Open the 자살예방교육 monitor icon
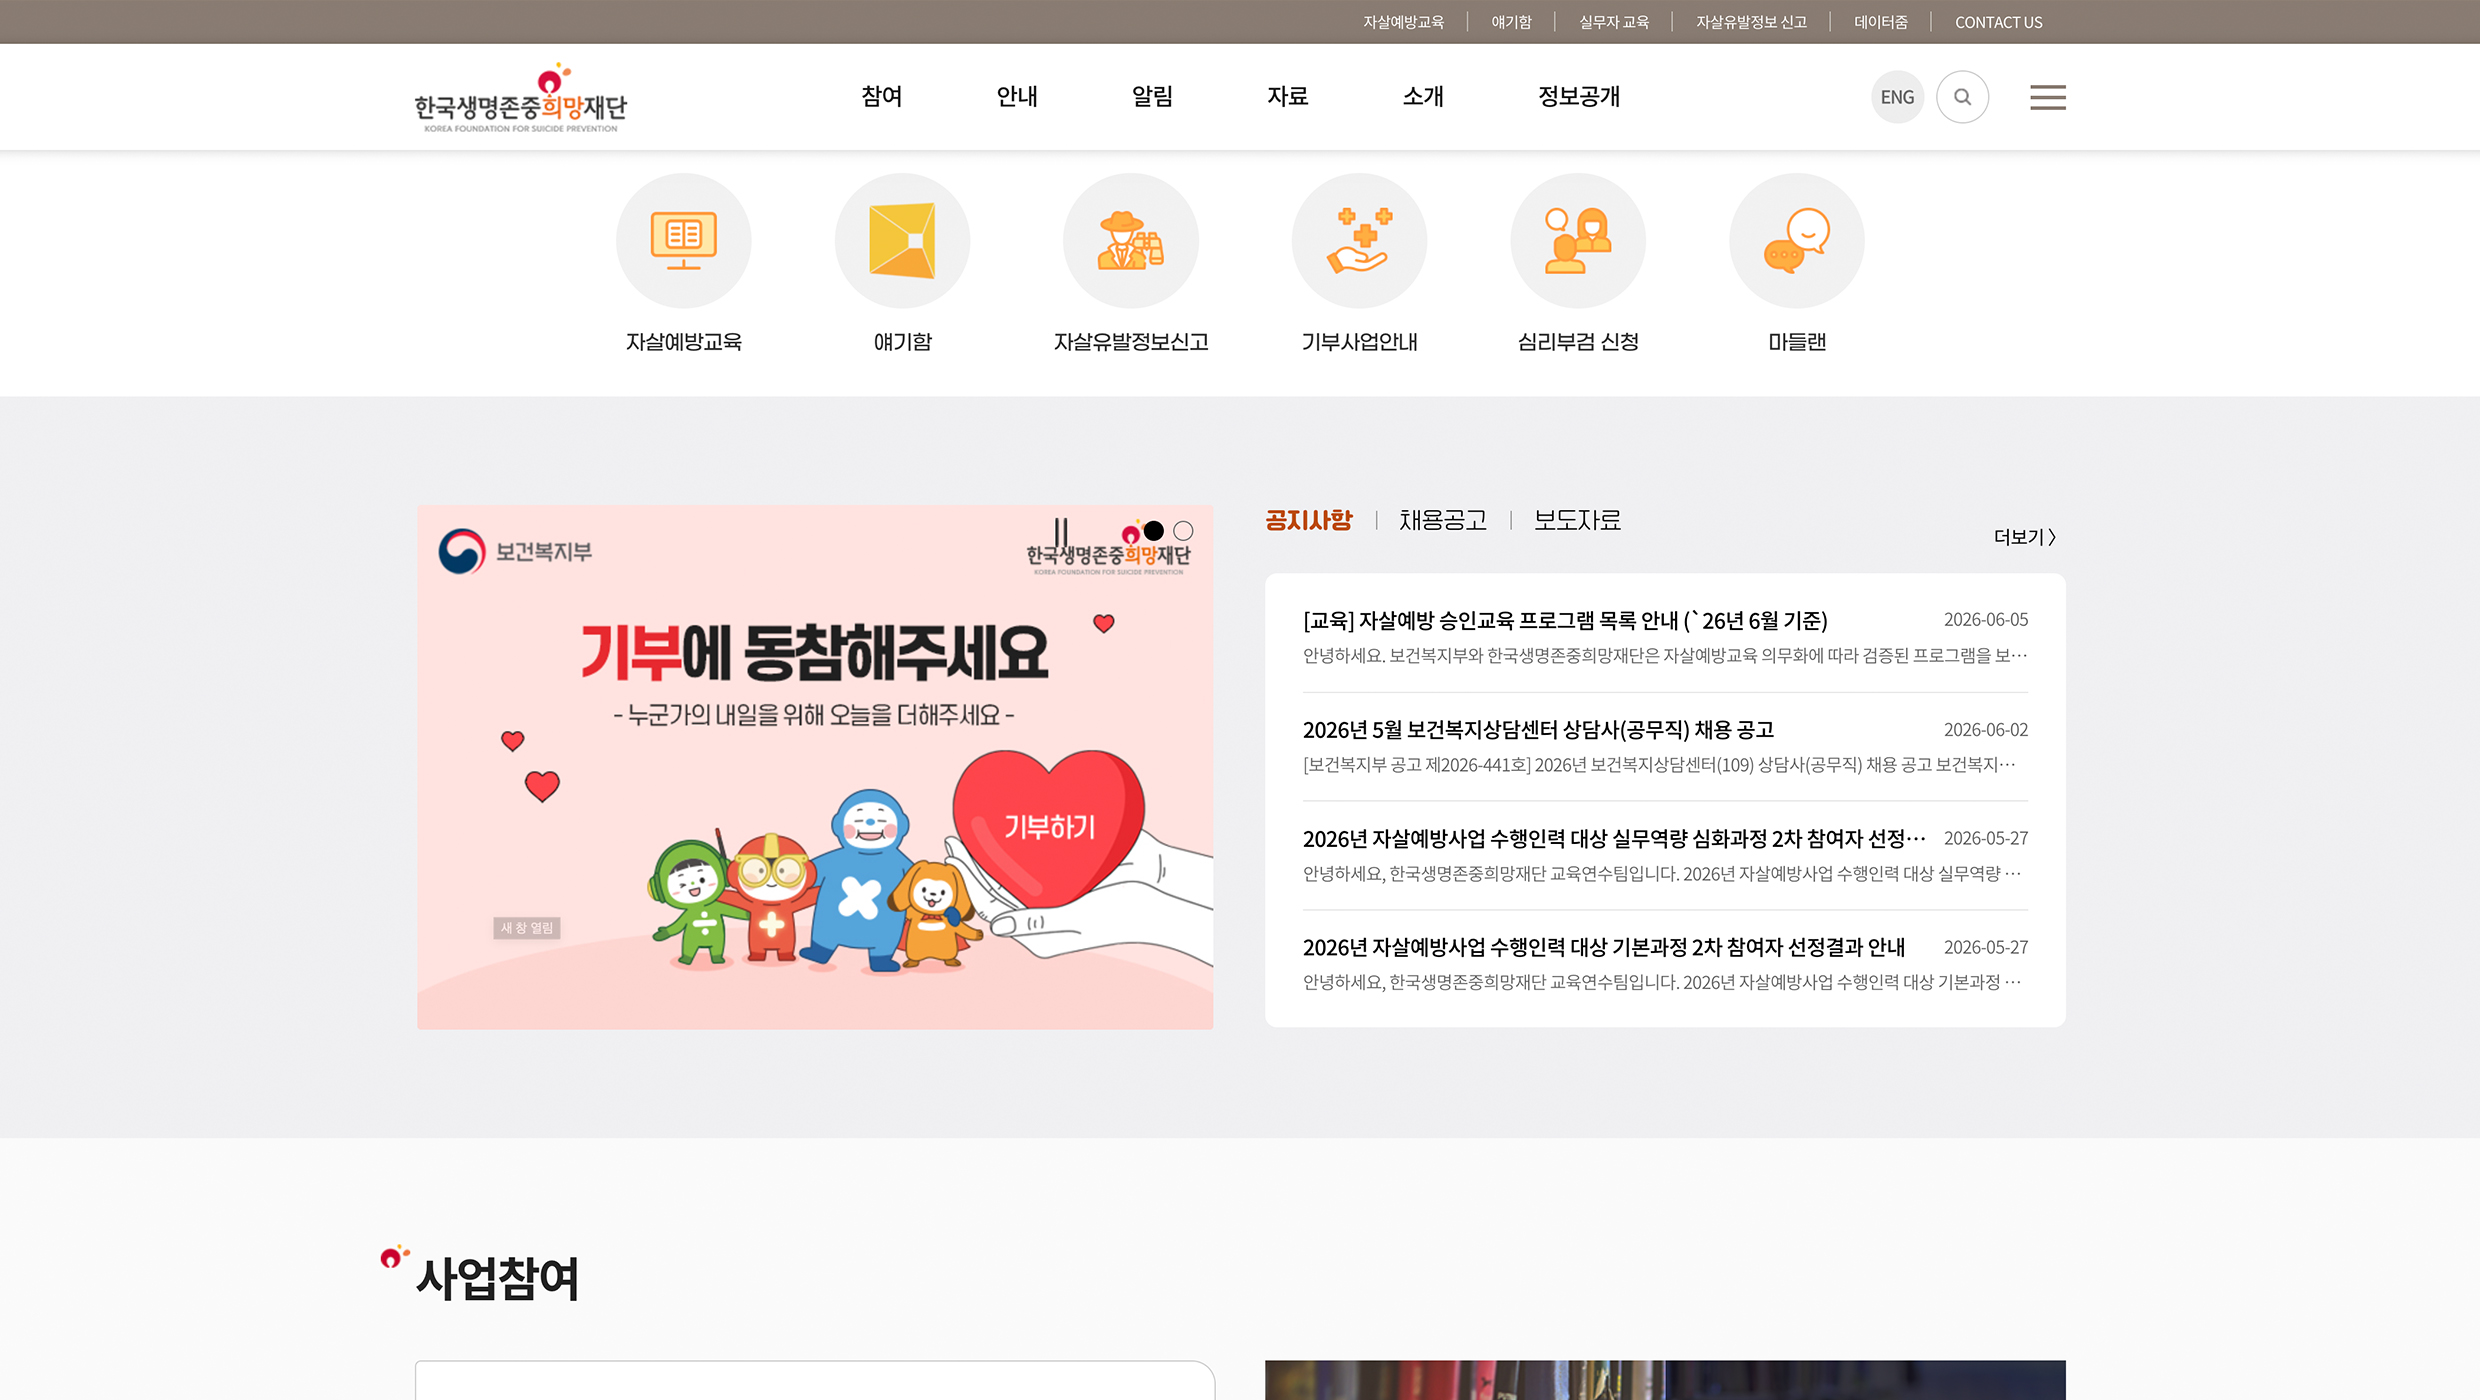The image size is (2480, 1400). coord(683,241)
